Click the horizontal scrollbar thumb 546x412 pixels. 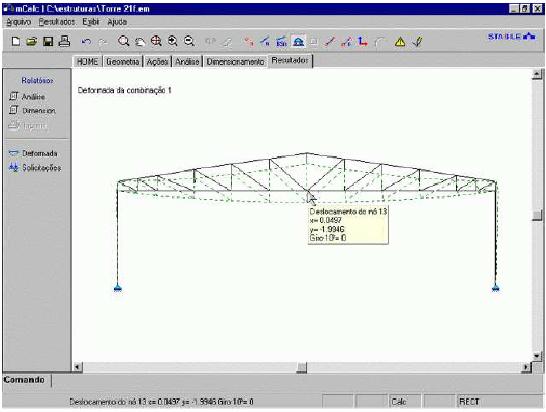click(302, 367)
